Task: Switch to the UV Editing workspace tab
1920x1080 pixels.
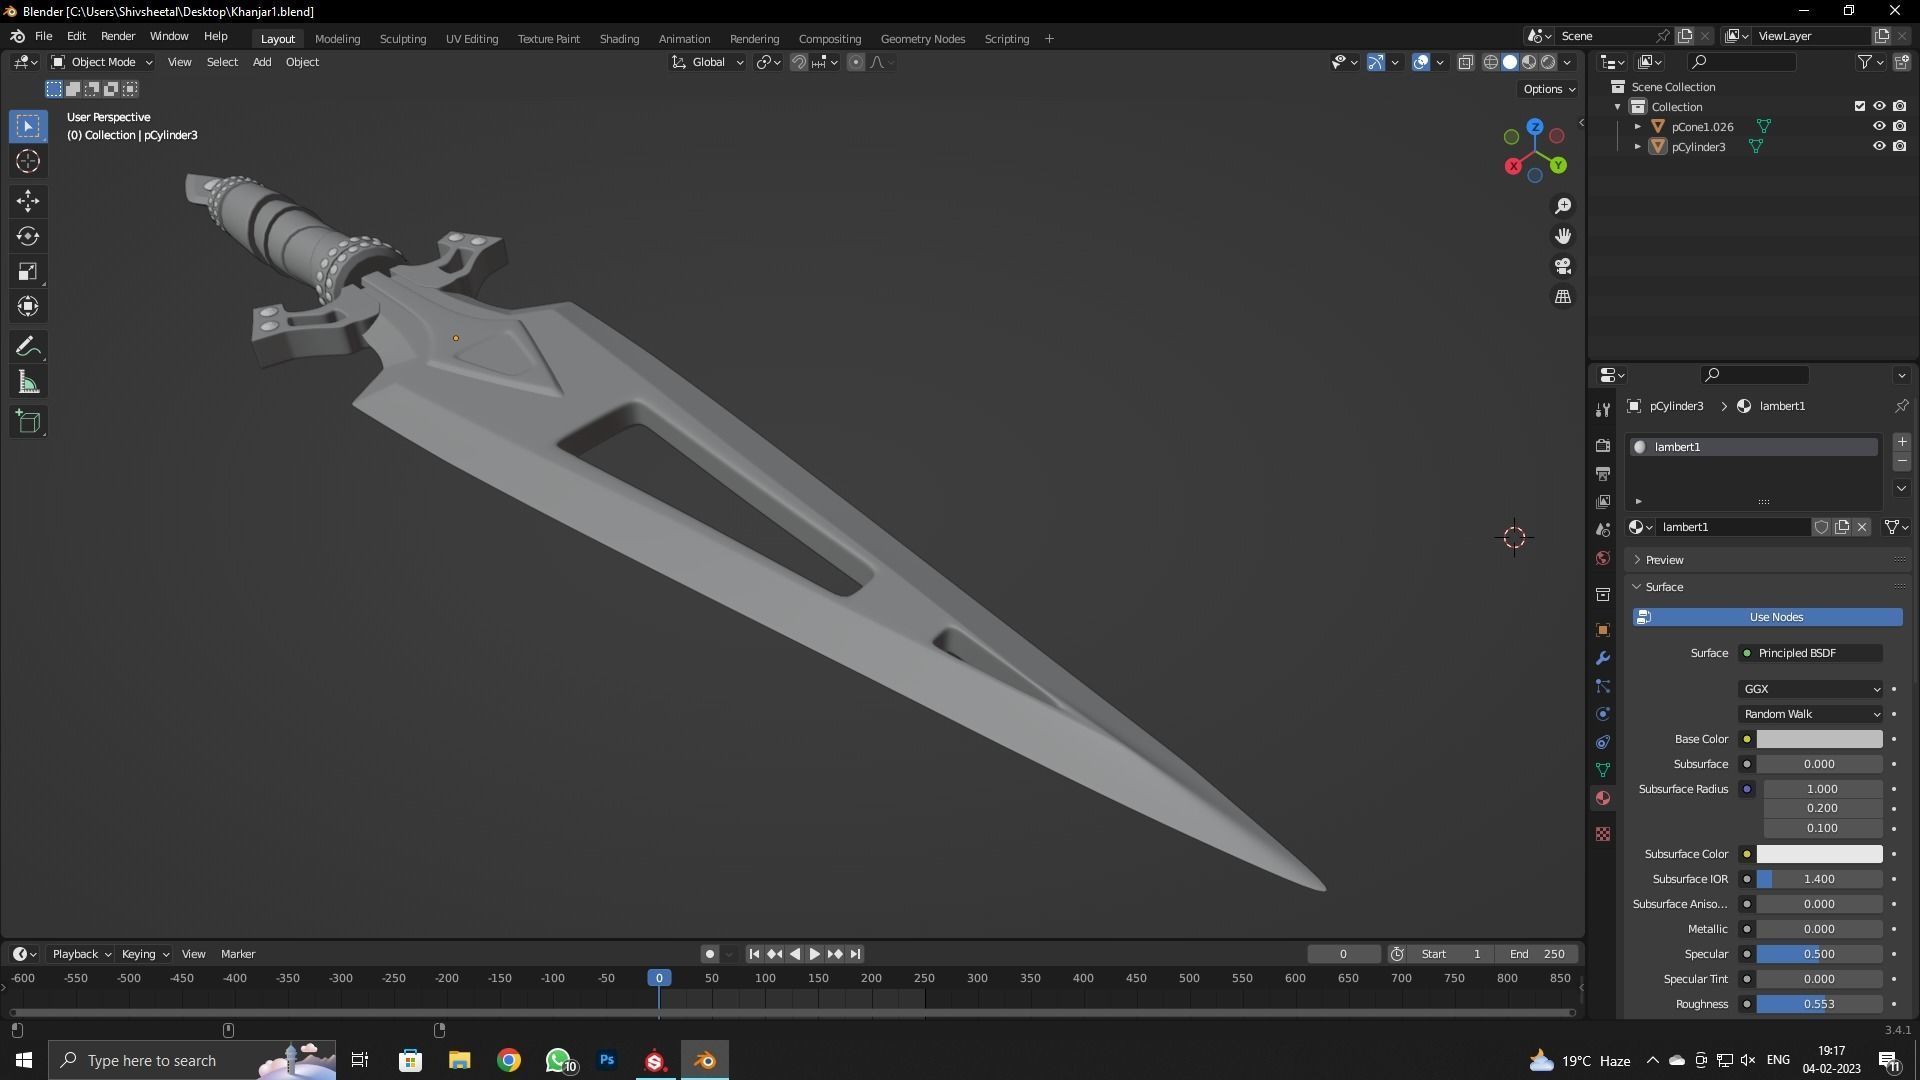Action: (x=471, y=39)
